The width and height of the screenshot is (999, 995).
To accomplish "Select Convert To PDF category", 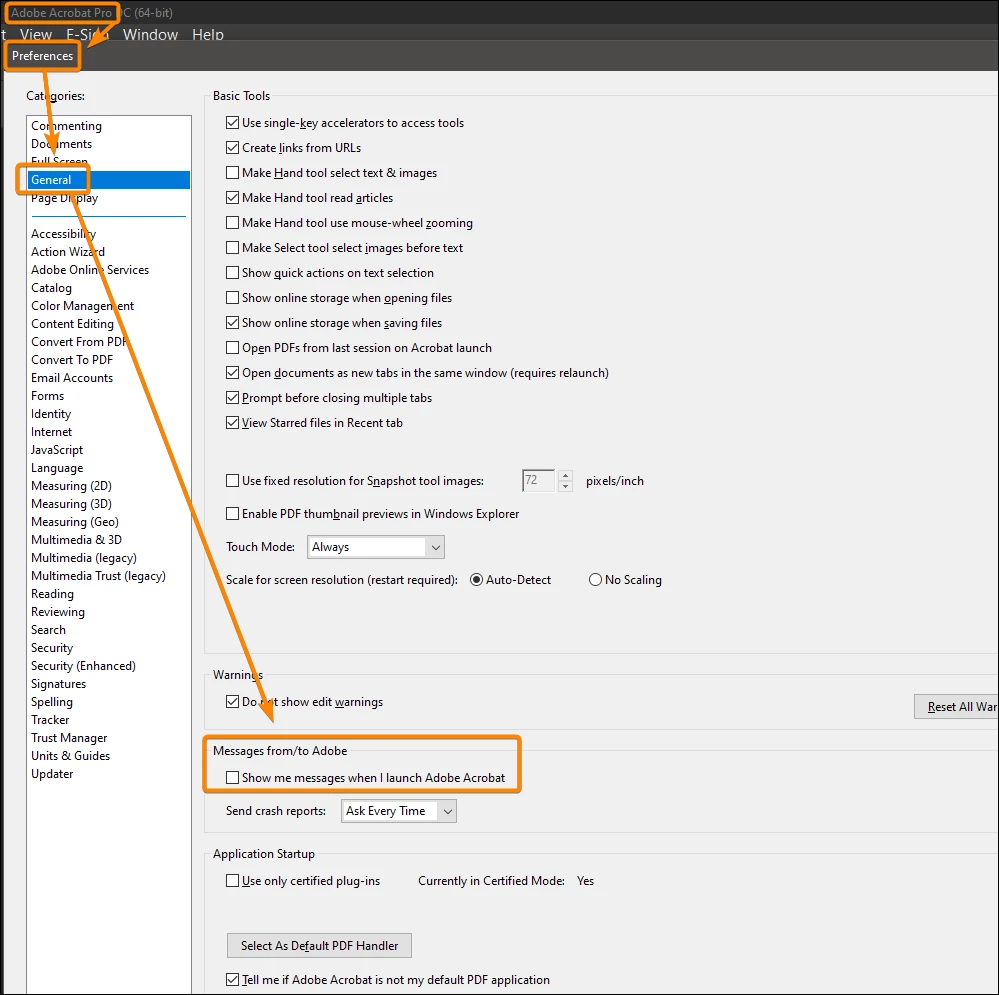I will tap(71, 359).
